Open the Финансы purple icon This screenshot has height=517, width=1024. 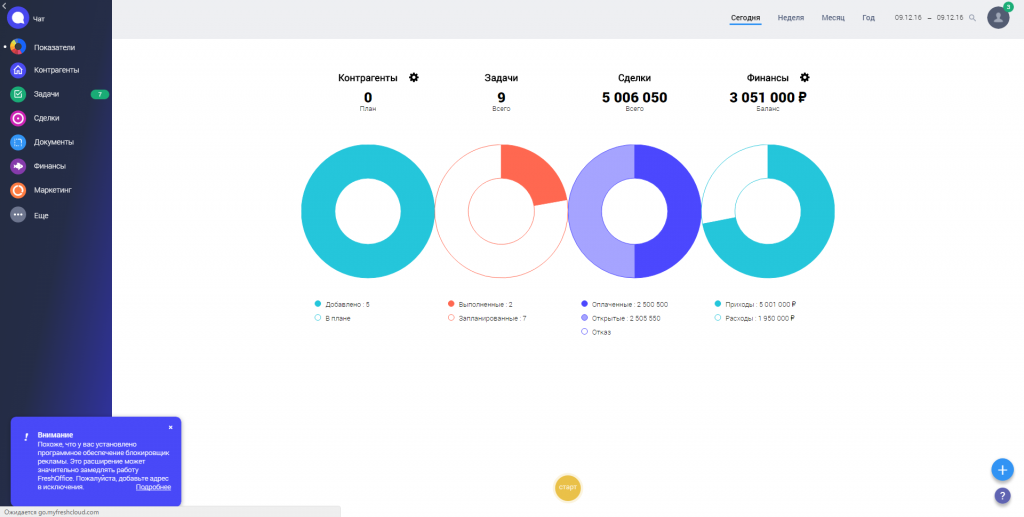[18, 166]
